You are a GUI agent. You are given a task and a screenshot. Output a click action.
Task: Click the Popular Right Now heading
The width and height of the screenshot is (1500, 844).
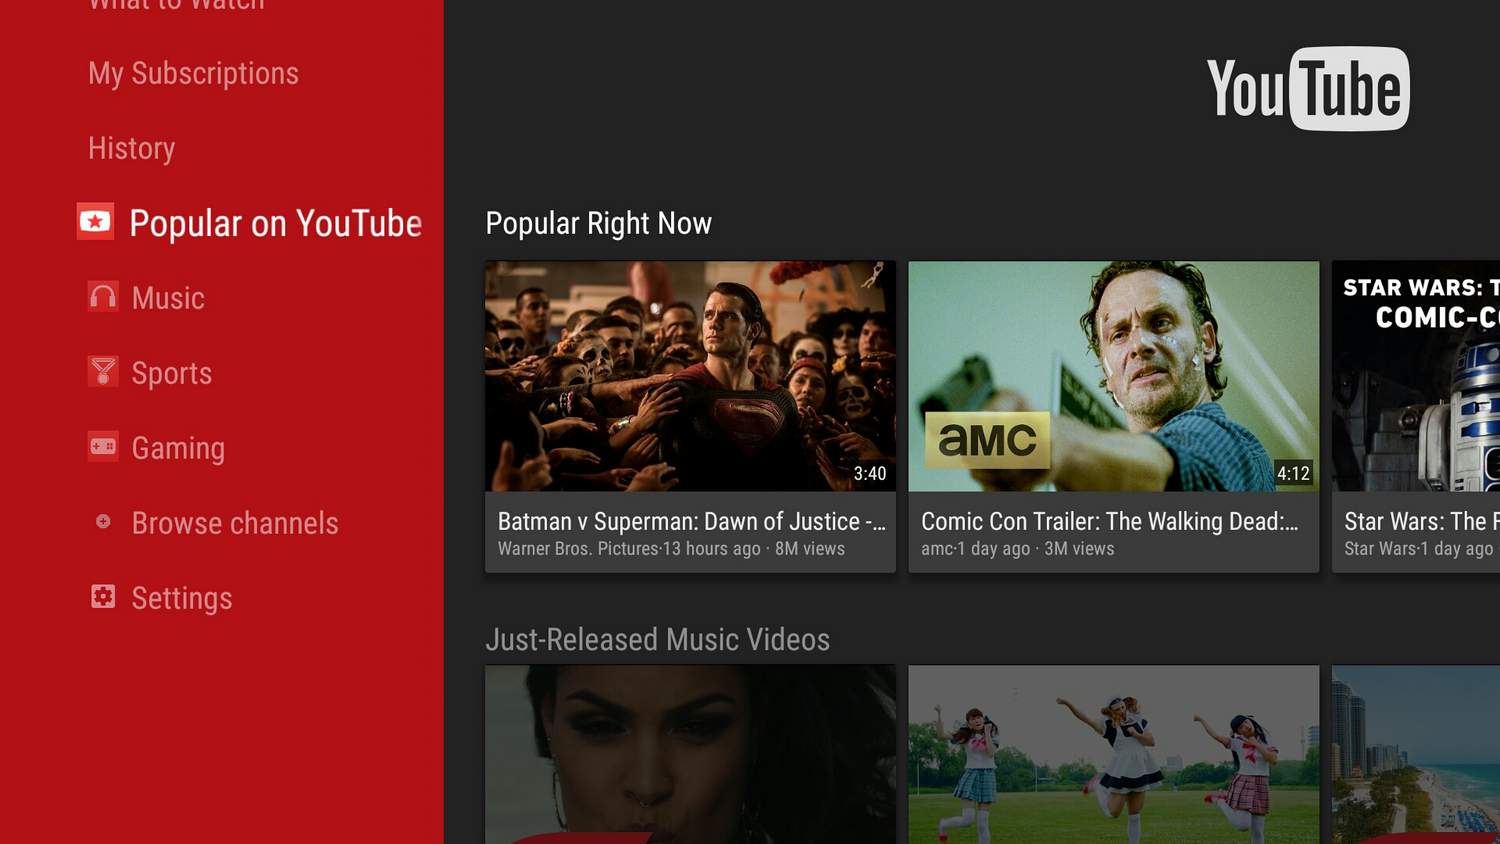point(598,223)
